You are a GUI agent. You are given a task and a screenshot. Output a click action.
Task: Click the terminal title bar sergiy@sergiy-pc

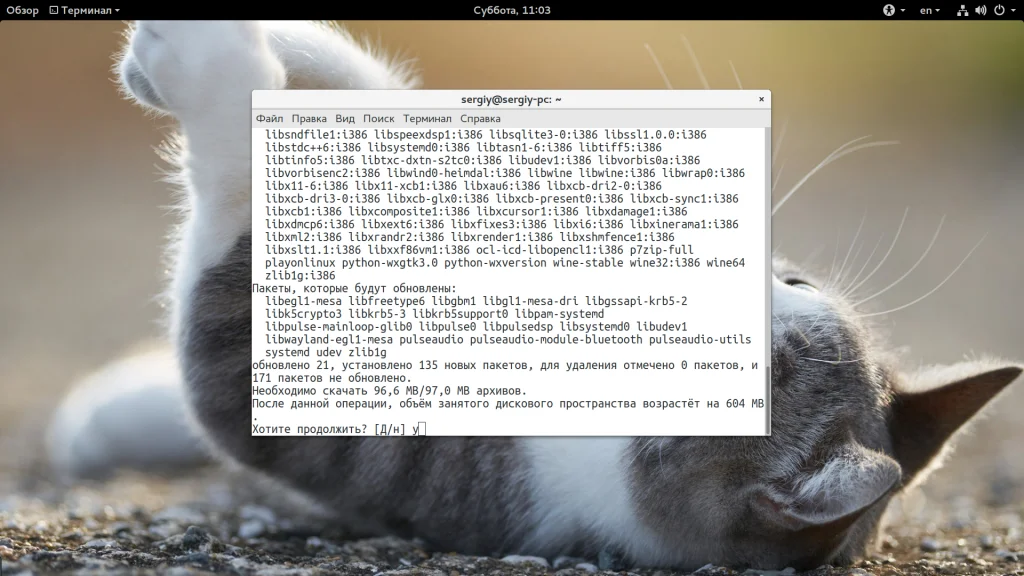511,99
